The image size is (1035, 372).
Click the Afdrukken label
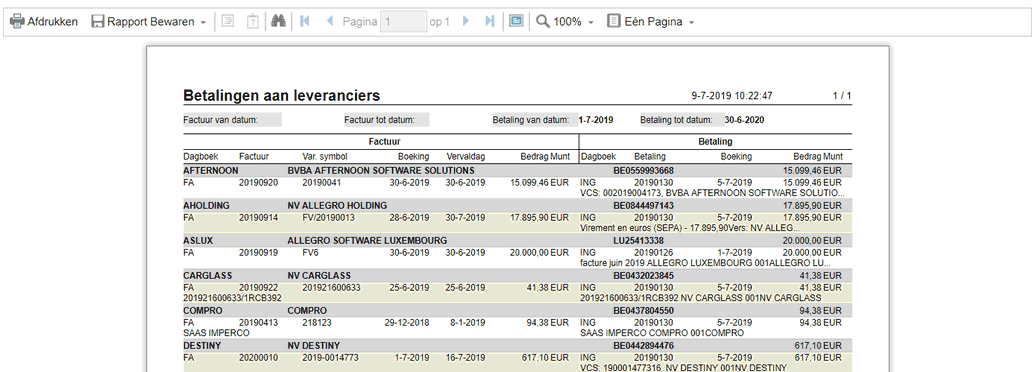coord(52,22)
